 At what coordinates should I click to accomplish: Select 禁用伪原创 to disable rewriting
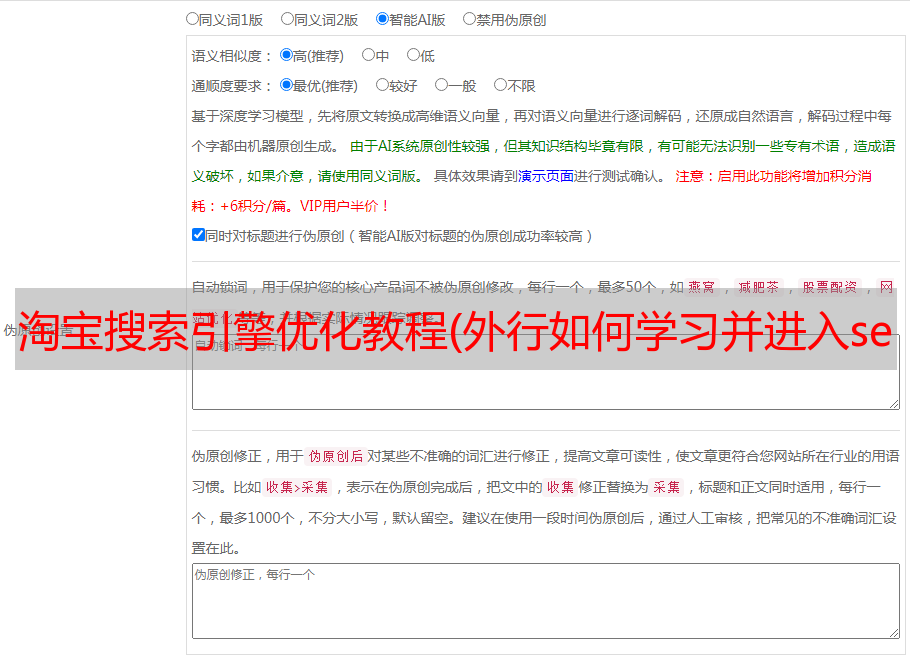click(x=469, y=19)
